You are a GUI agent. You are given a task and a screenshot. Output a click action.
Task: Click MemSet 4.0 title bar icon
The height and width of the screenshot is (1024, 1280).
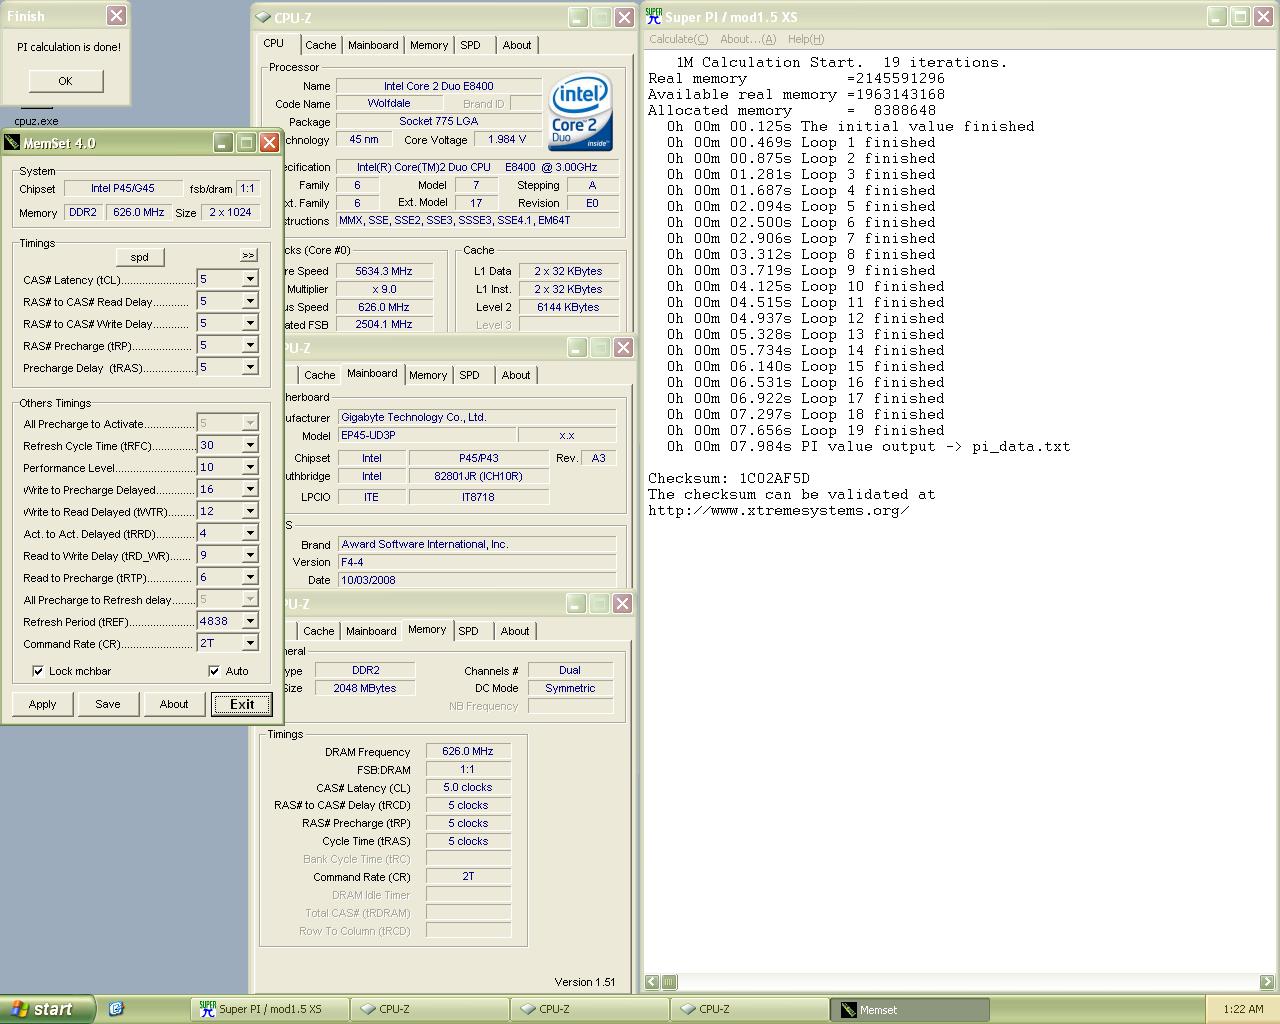[x=12, y=143]
